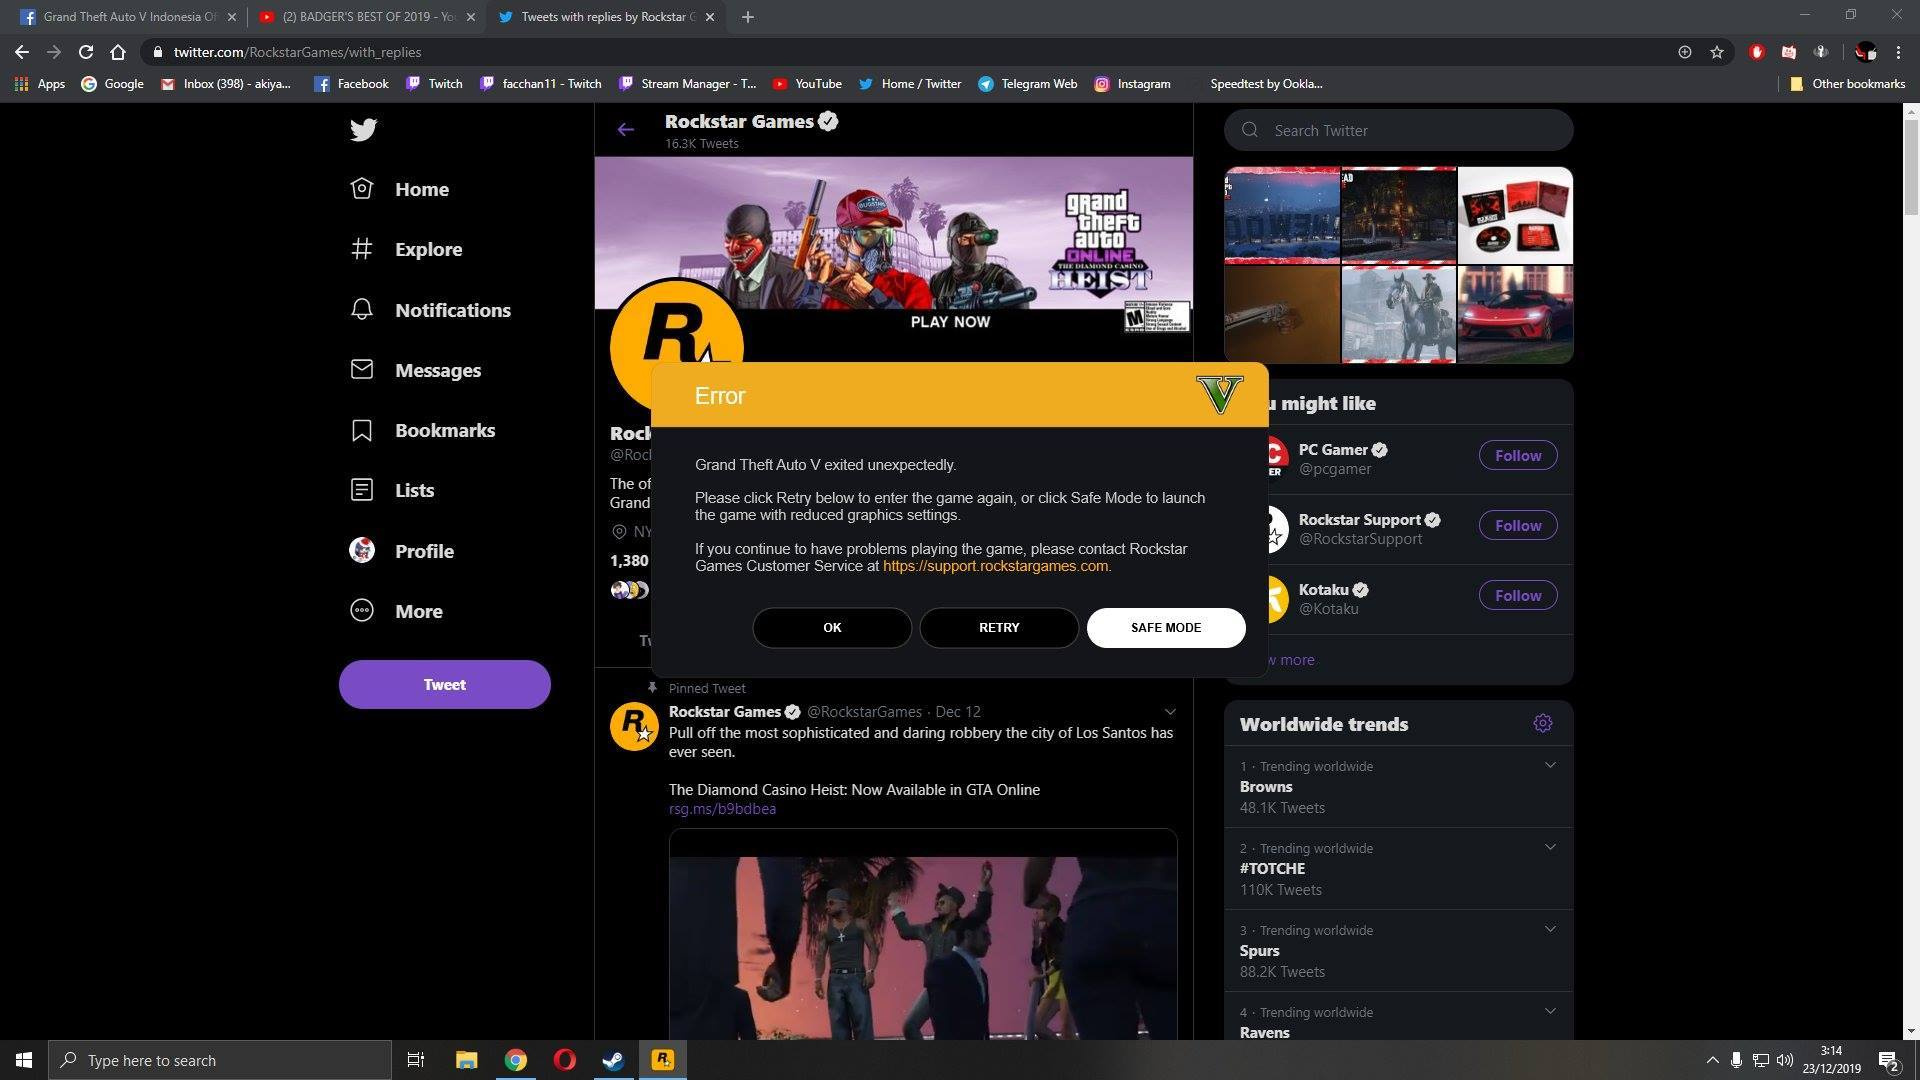The image size is (1920, 1080).
Task: Click RETRY in the error dialog
Action: 998,628
